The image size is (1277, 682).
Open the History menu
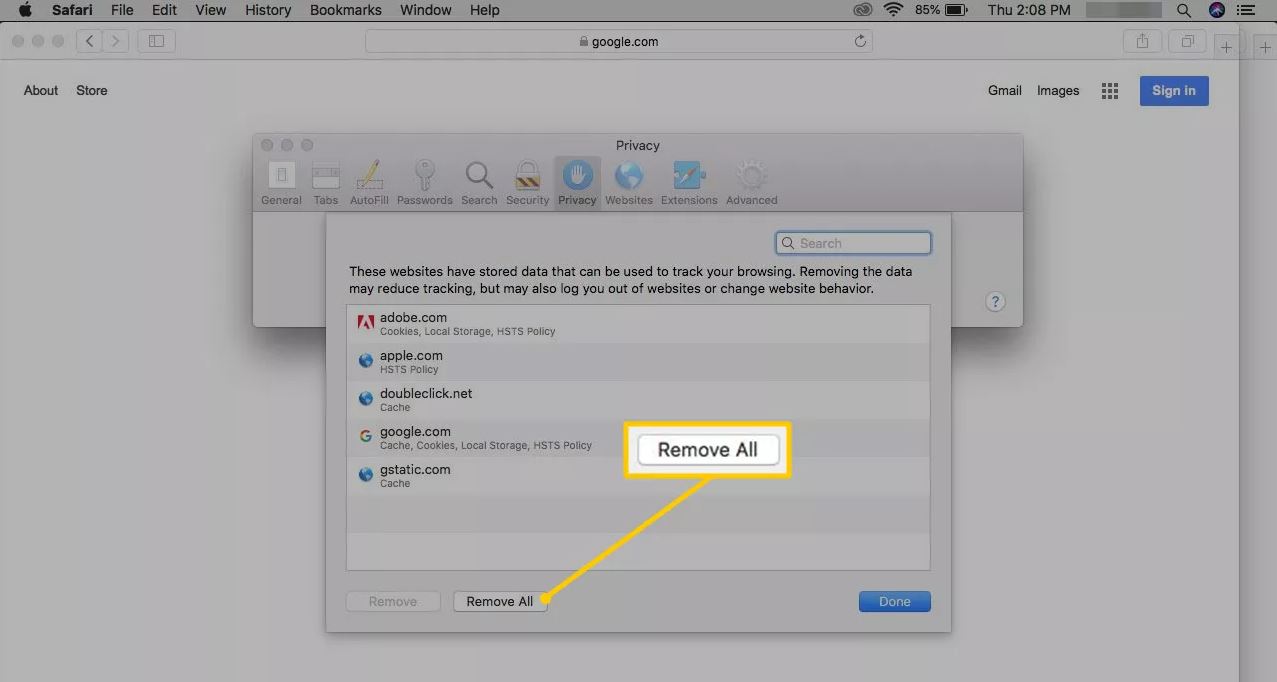pos(268,10)
